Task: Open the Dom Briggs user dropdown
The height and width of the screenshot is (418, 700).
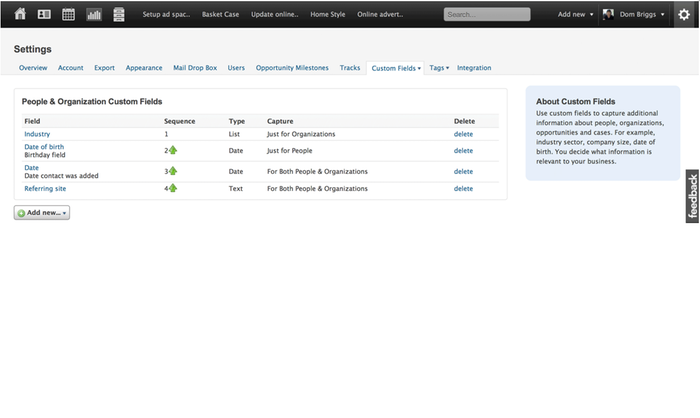Action: coord(640,15)
